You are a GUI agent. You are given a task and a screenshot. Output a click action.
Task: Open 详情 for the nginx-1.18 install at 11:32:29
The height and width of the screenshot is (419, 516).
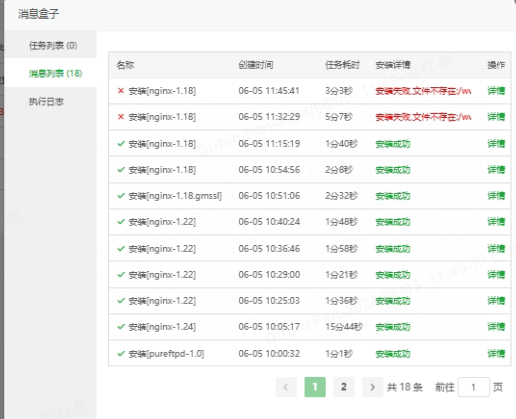point(496,117)
